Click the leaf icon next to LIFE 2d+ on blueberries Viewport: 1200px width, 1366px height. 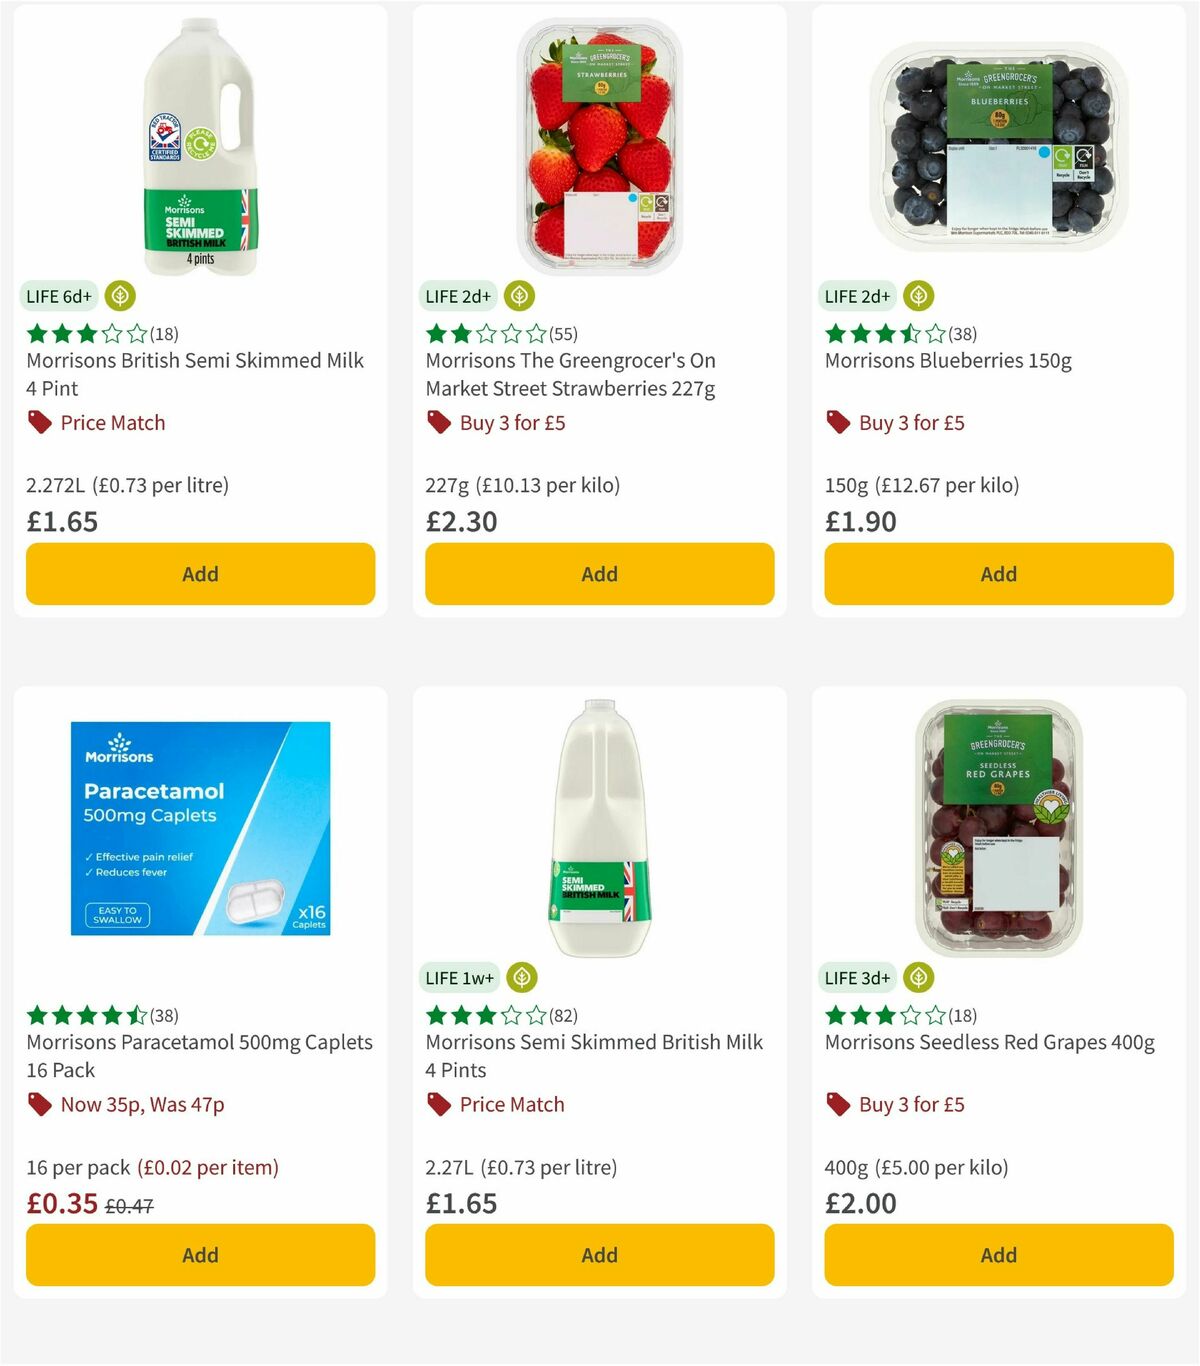tap(918, 296)
